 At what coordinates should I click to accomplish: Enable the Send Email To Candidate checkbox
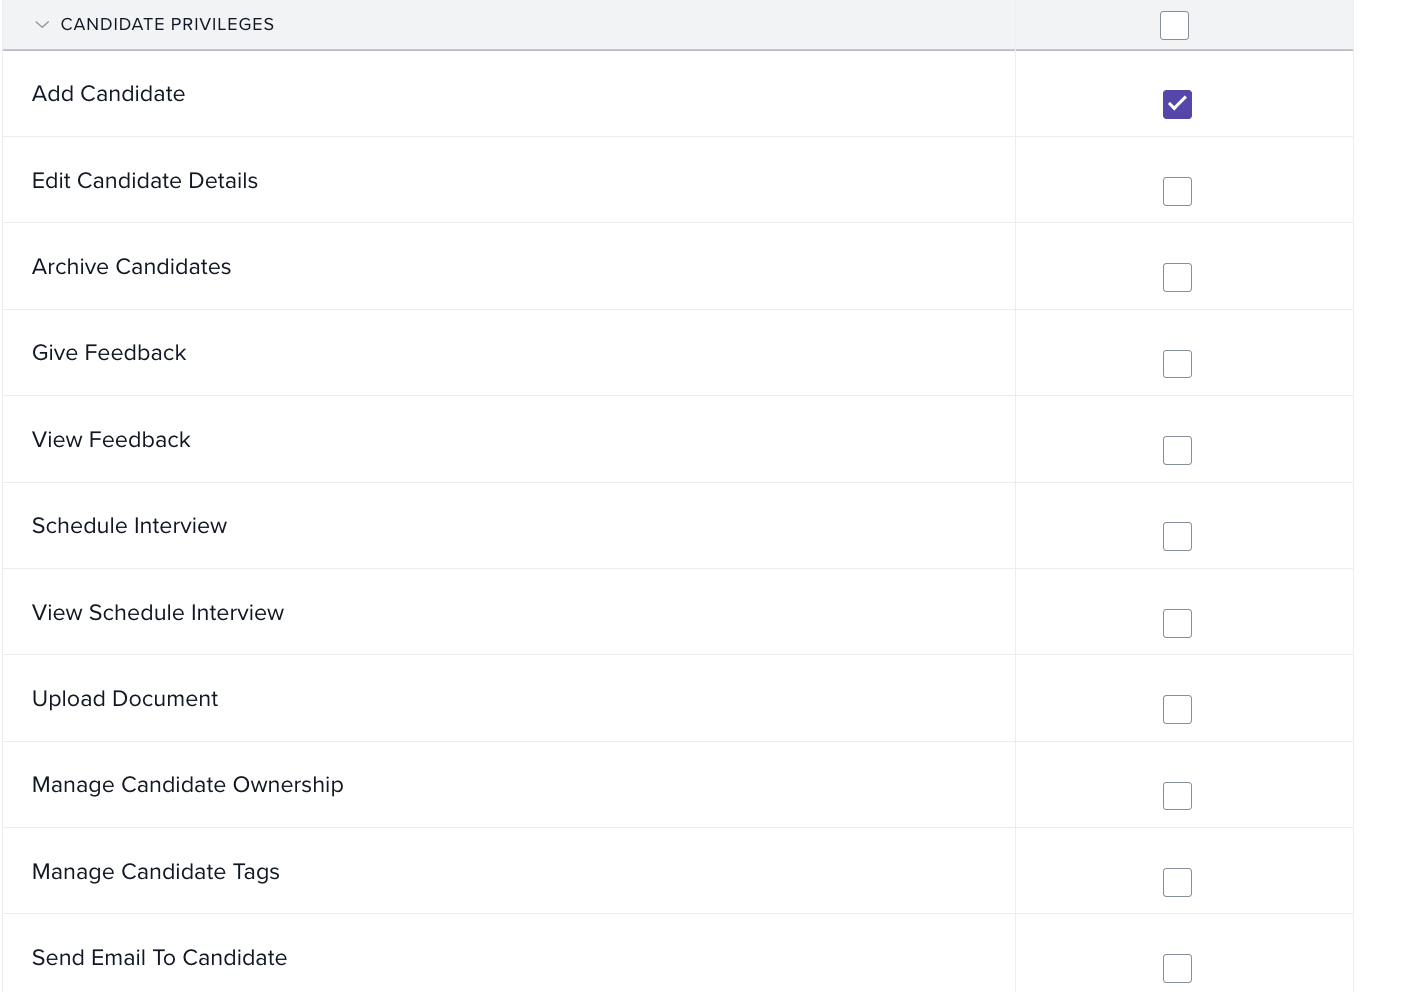[1177, 968]
